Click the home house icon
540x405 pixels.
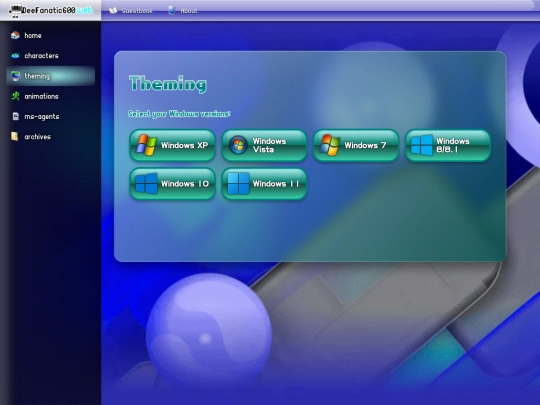point(15,35)
